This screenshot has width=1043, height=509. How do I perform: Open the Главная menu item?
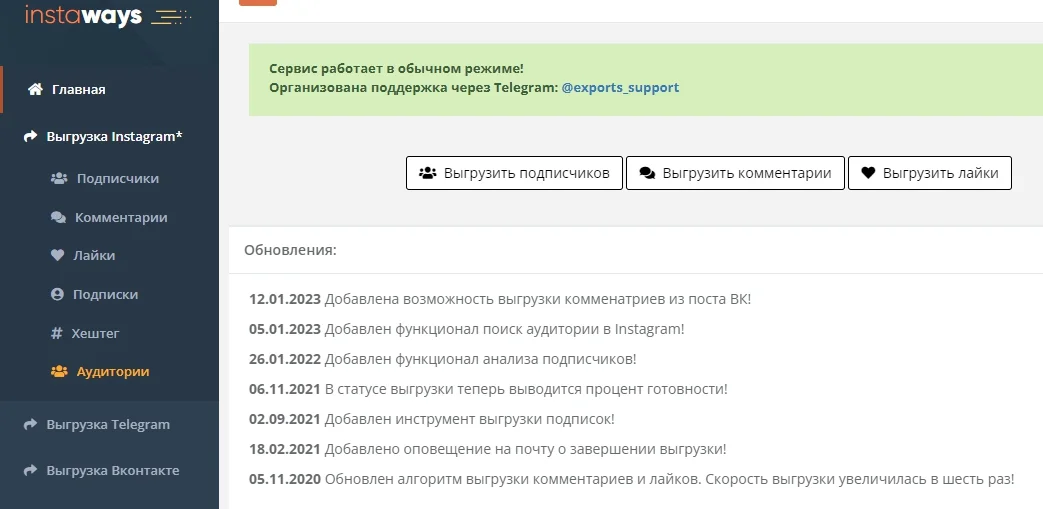click(x=79, y=89)
